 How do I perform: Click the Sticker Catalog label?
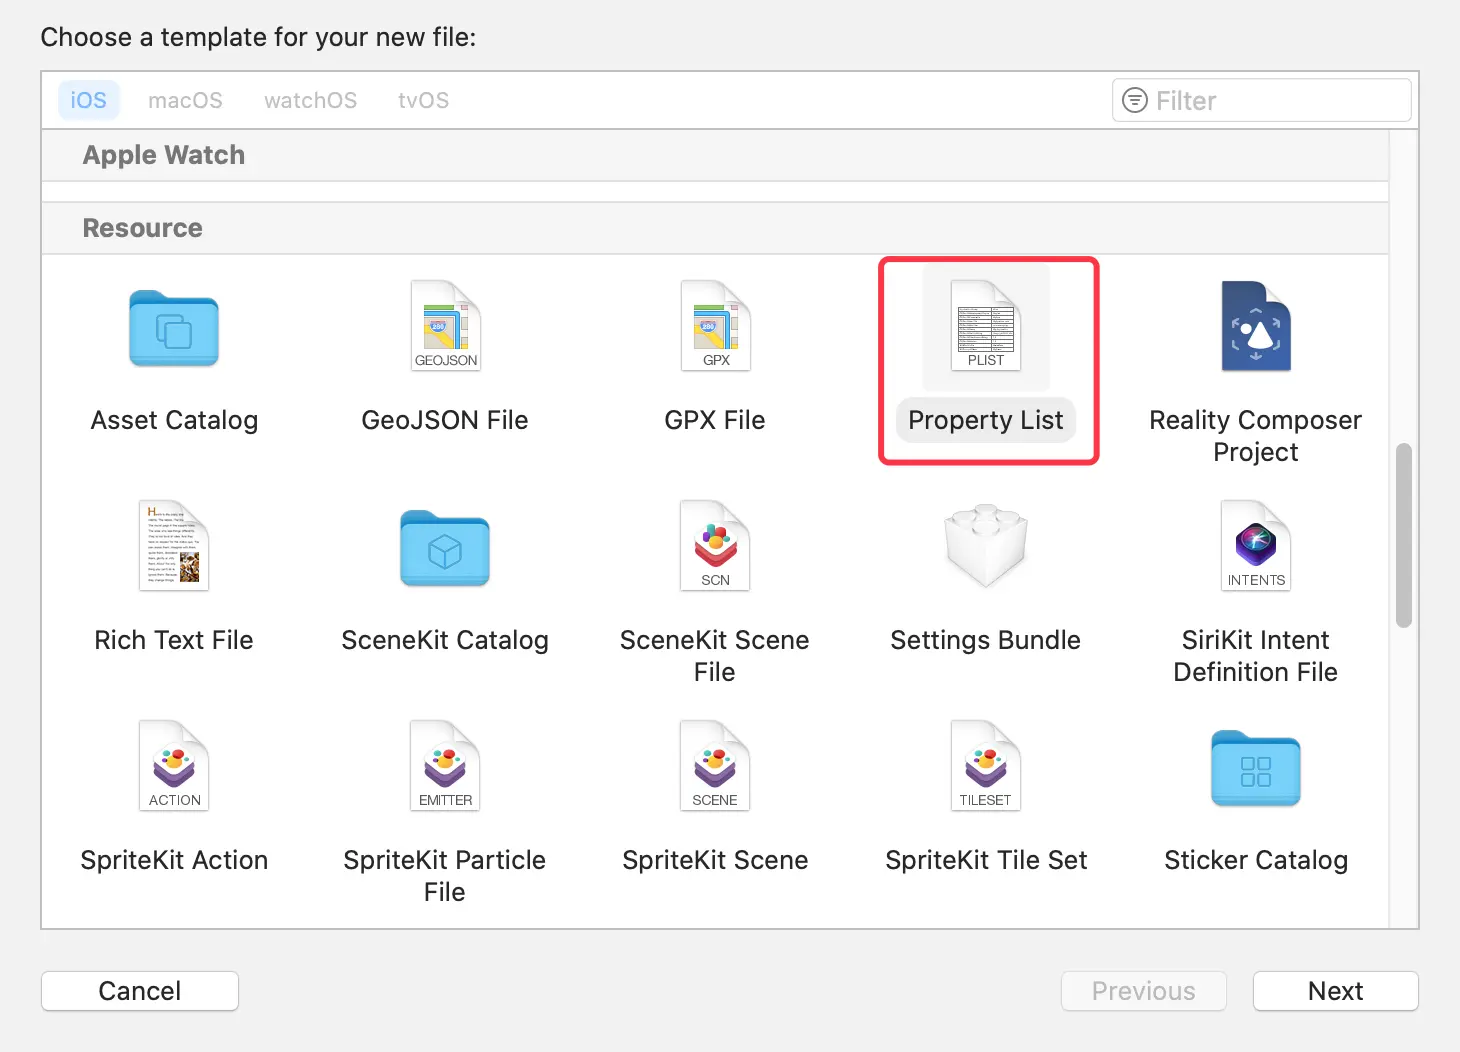pos(1256,860)
